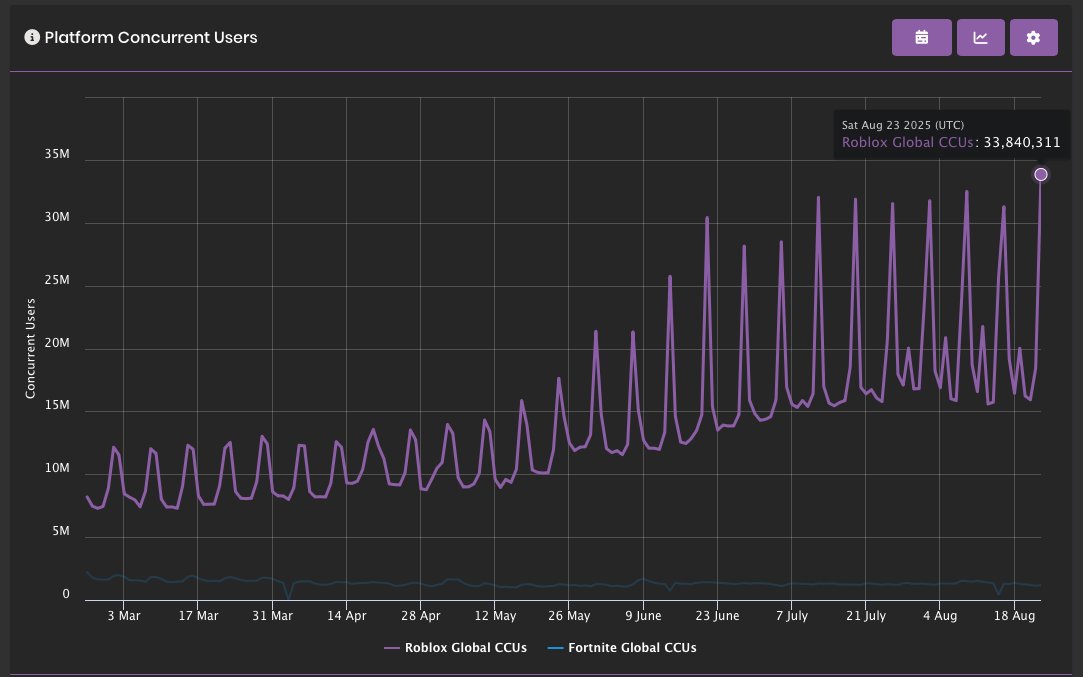Viewport: 1083px width, 677px height.
Task: Click the info icon beside Platform Concurrent Users
Action: (32, 37)
